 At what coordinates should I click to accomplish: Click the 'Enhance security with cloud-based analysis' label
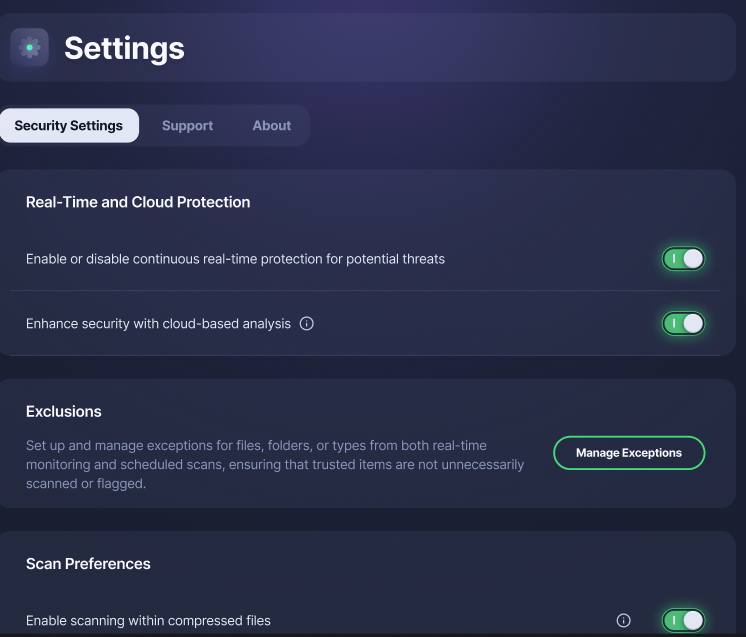(158, 323)
